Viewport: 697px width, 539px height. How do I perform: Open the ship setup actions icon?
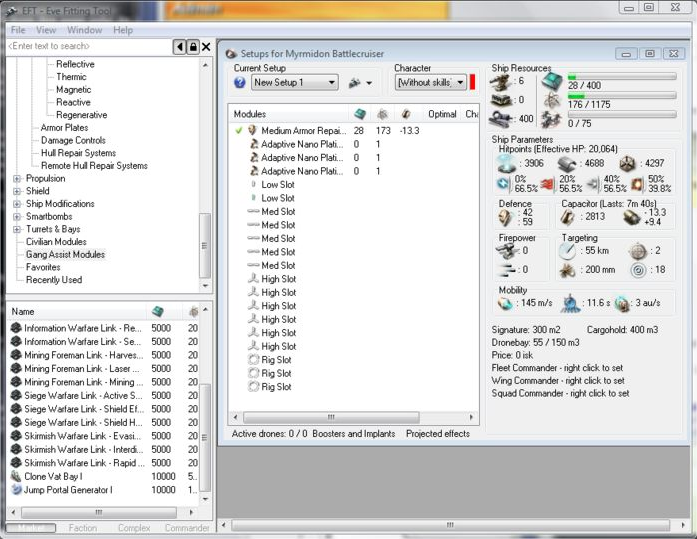tap(354, 83)
